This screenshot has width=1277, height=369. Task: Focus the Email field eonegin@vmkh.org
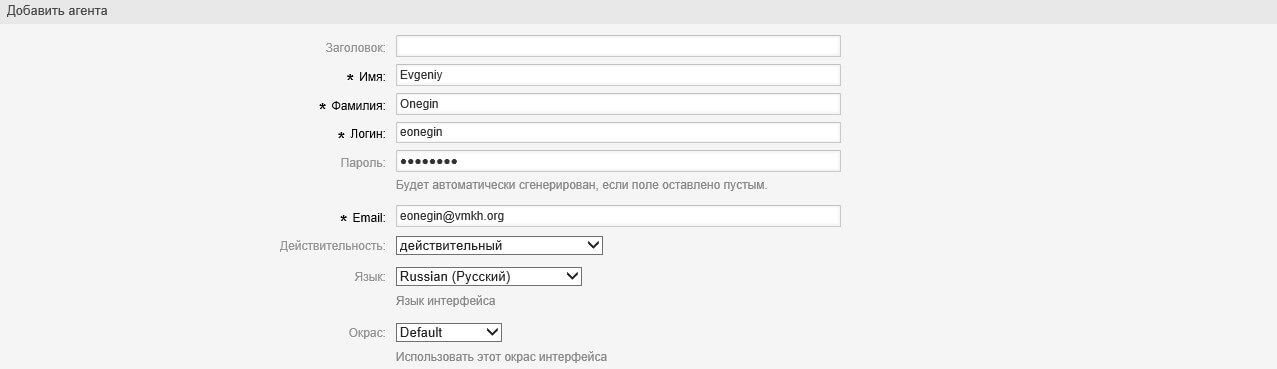click(618, 216)
